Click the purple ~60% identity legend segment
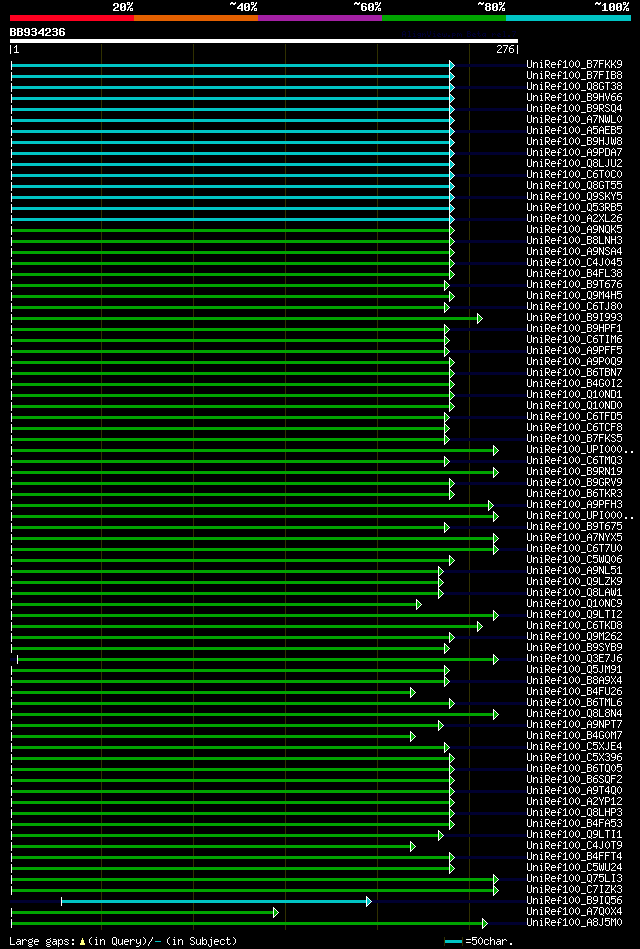This screenshot has height=949, width=640. click(320, 18)
